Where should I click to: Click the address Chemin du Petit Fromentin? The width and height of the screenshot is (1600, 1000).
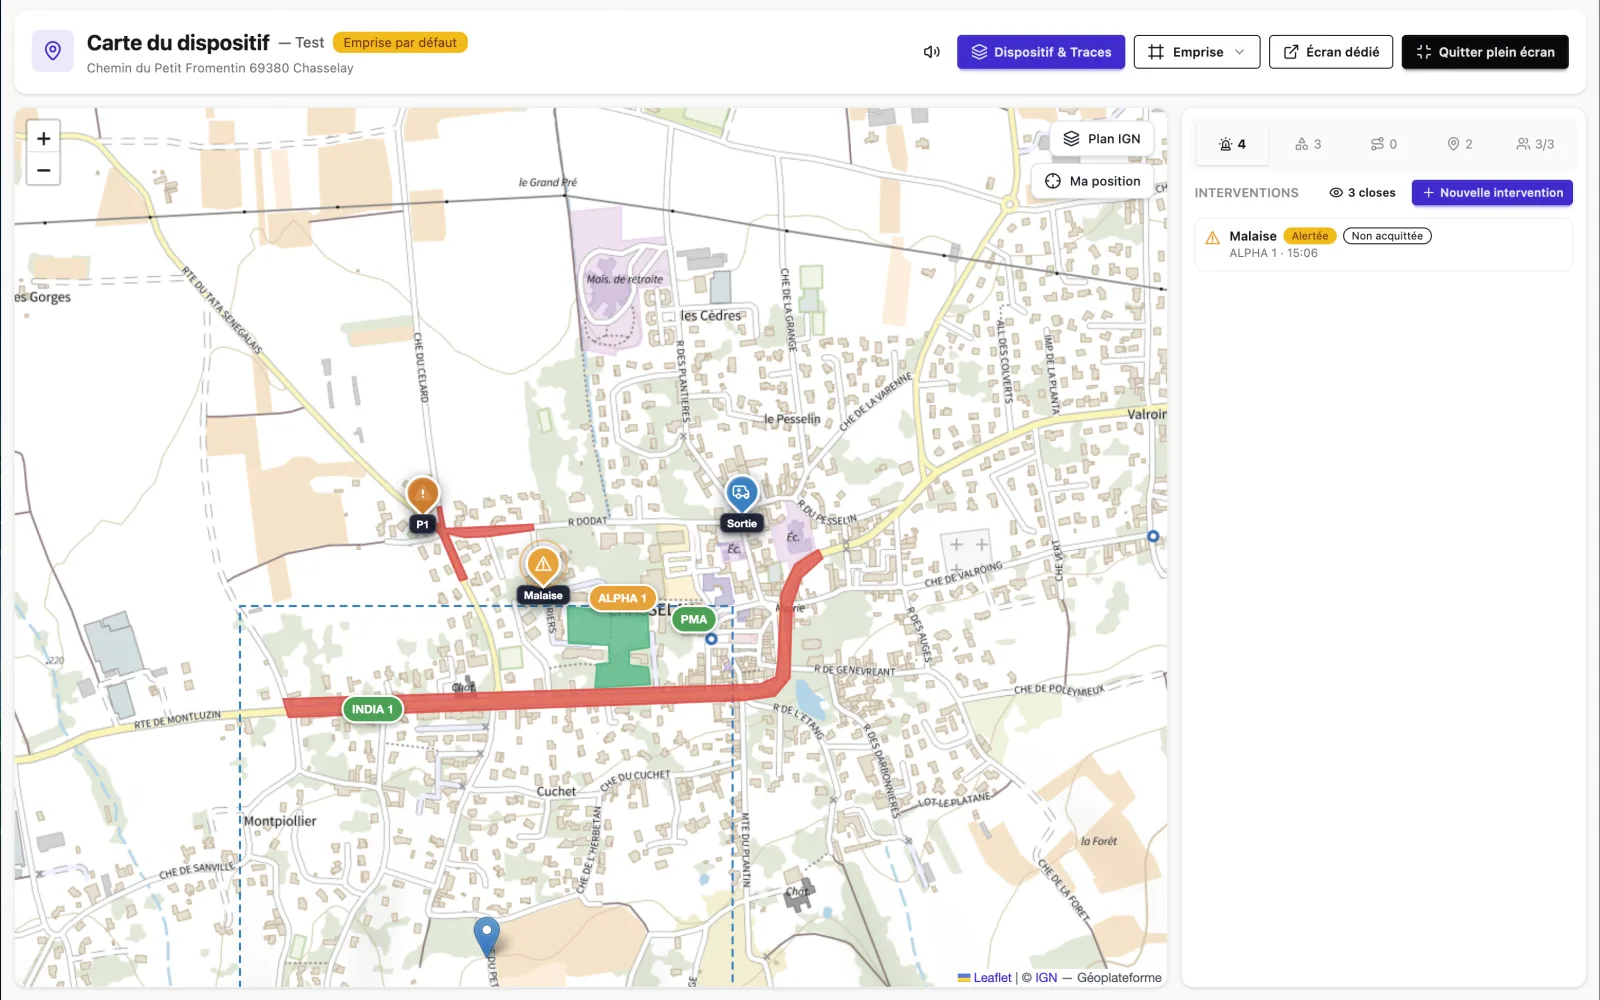pyautogui.click(x=220, y=68)
